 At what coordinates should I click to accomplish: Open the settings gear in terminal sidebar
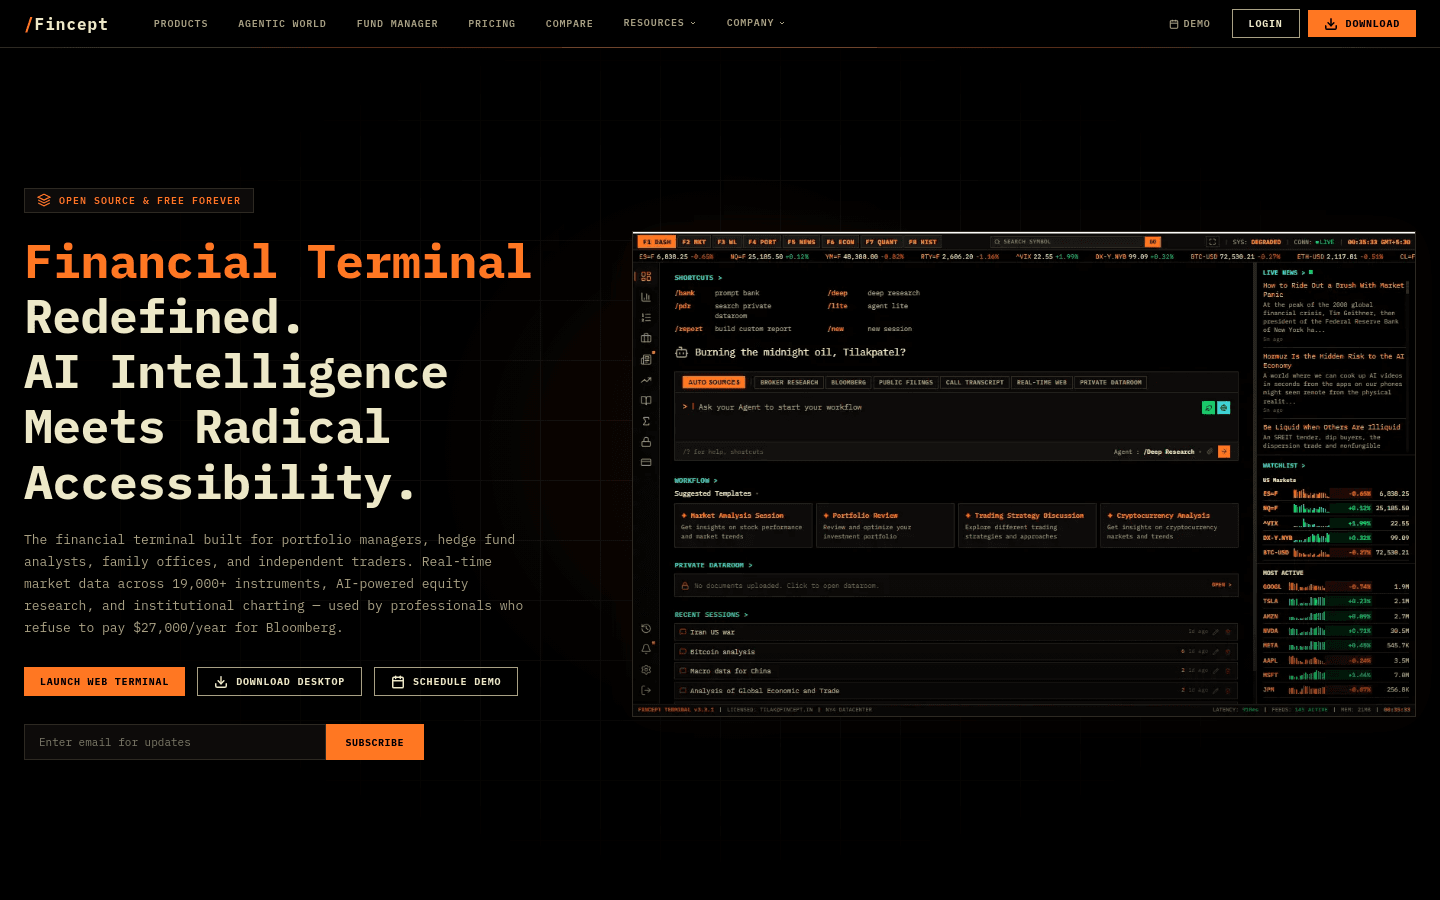[646, 669]
